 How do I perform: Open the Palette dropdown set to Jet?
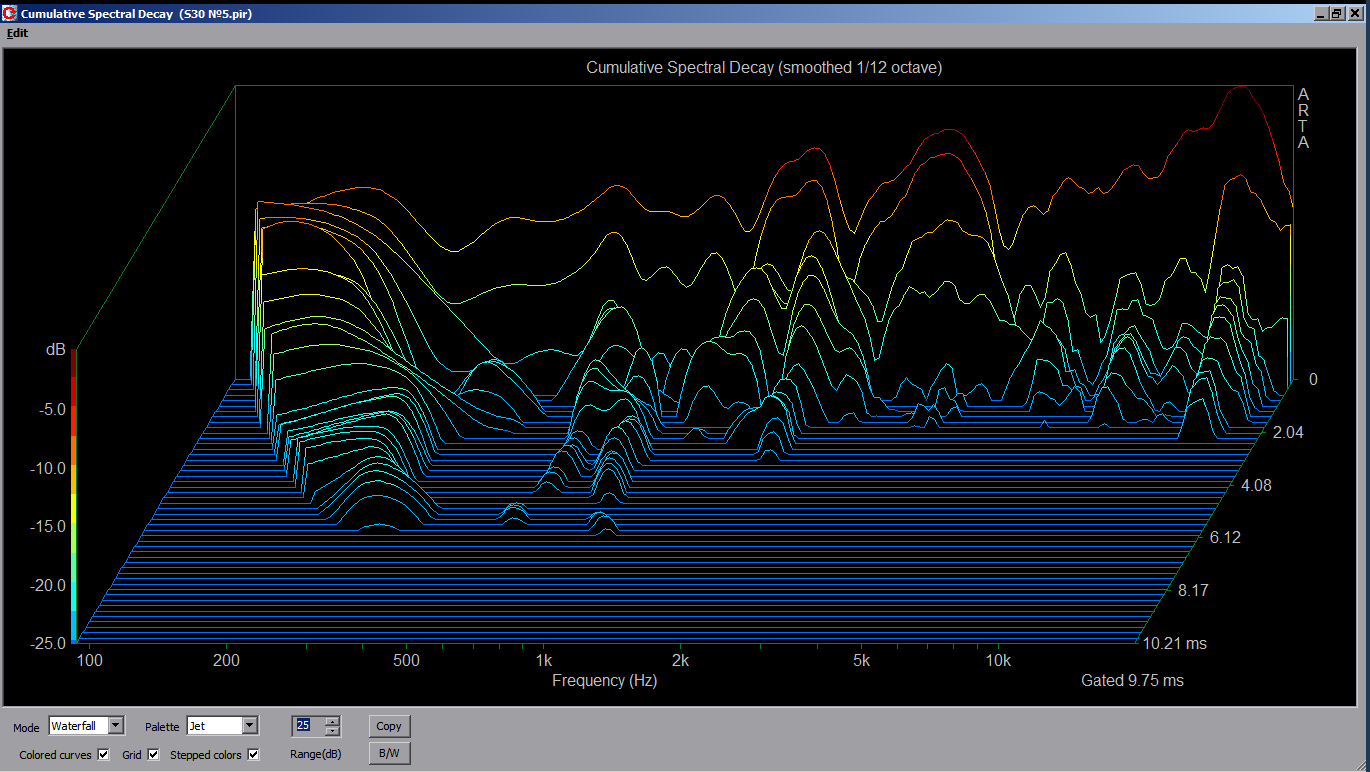point(250,726)
